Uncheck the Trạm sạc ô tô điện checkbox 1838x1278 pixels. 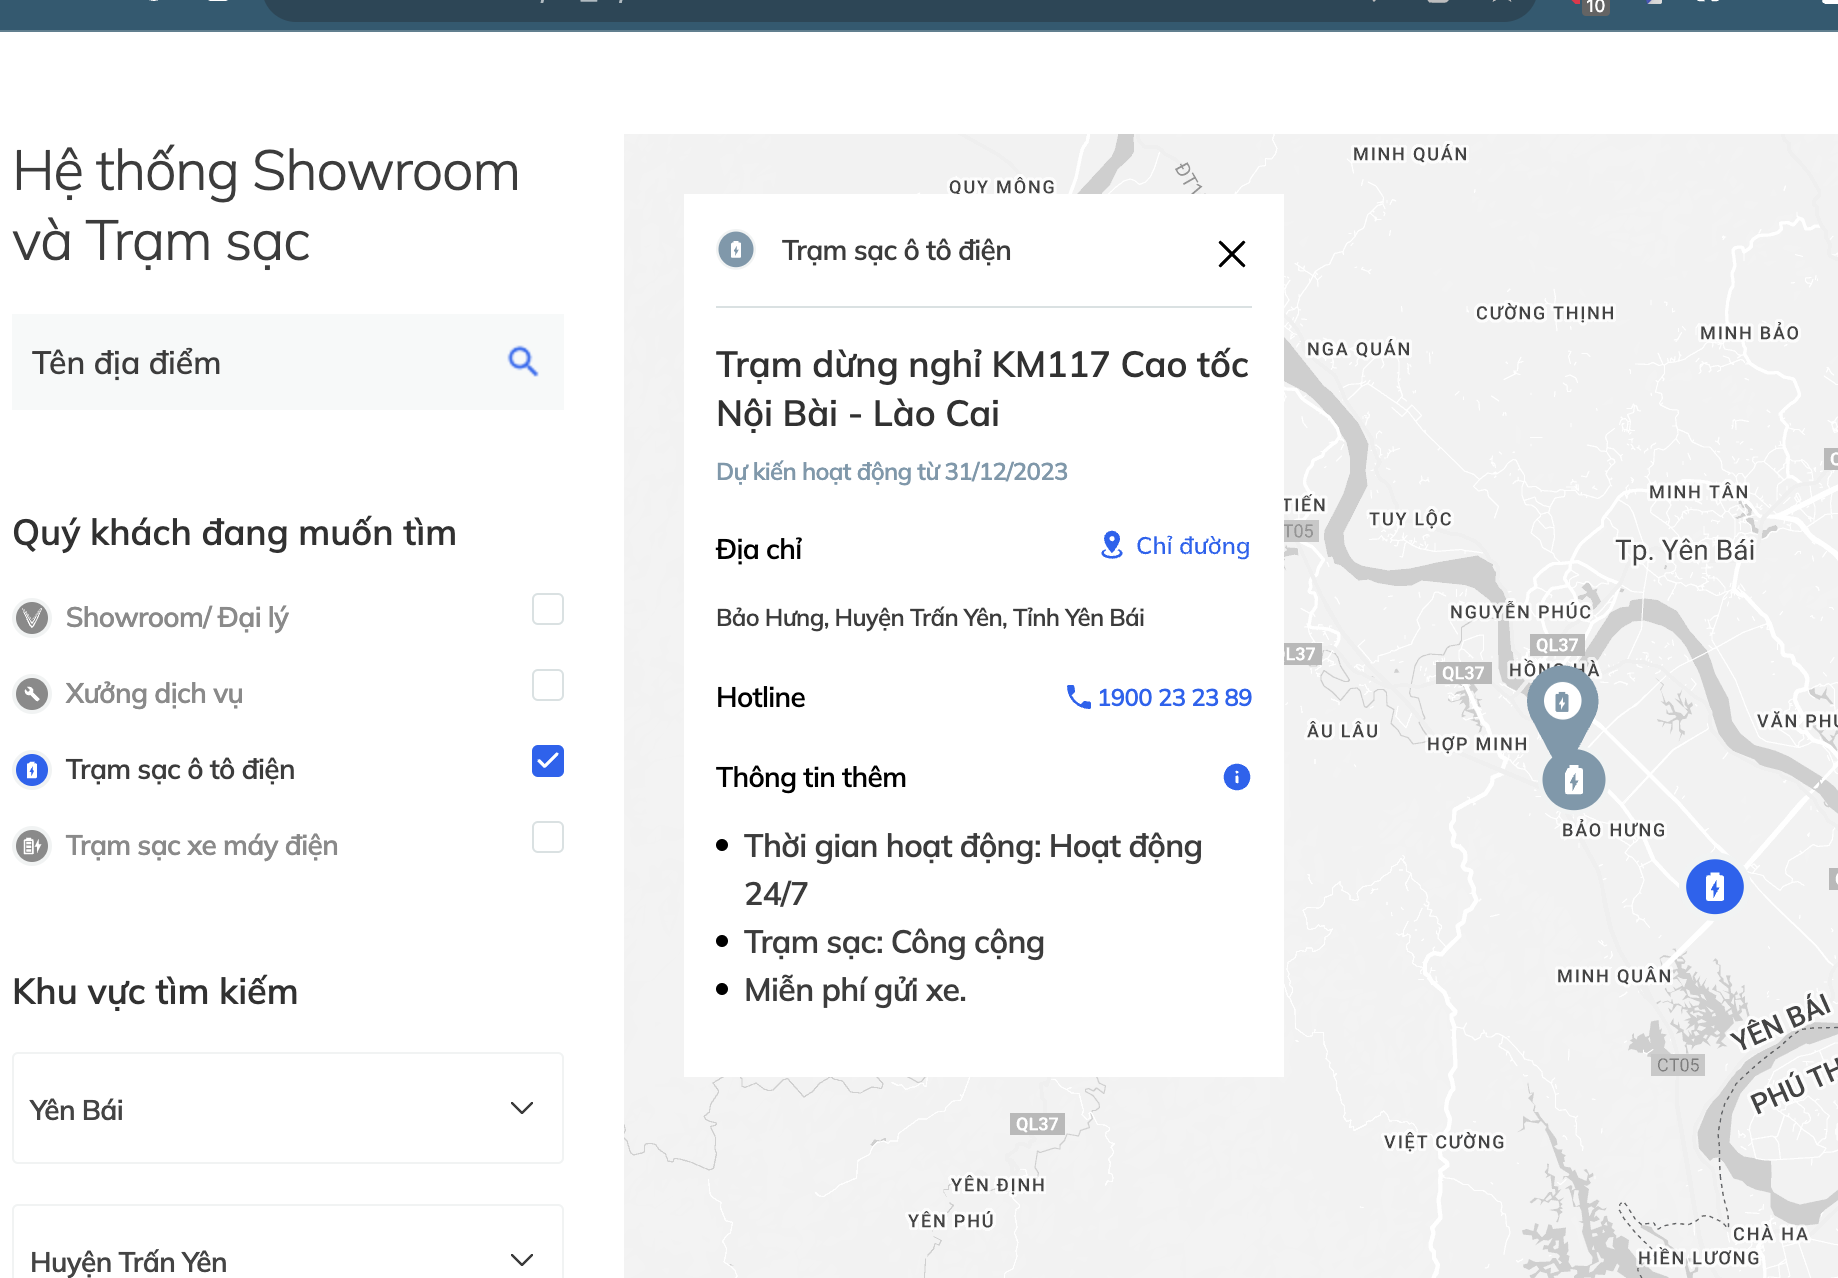point(547,761)
